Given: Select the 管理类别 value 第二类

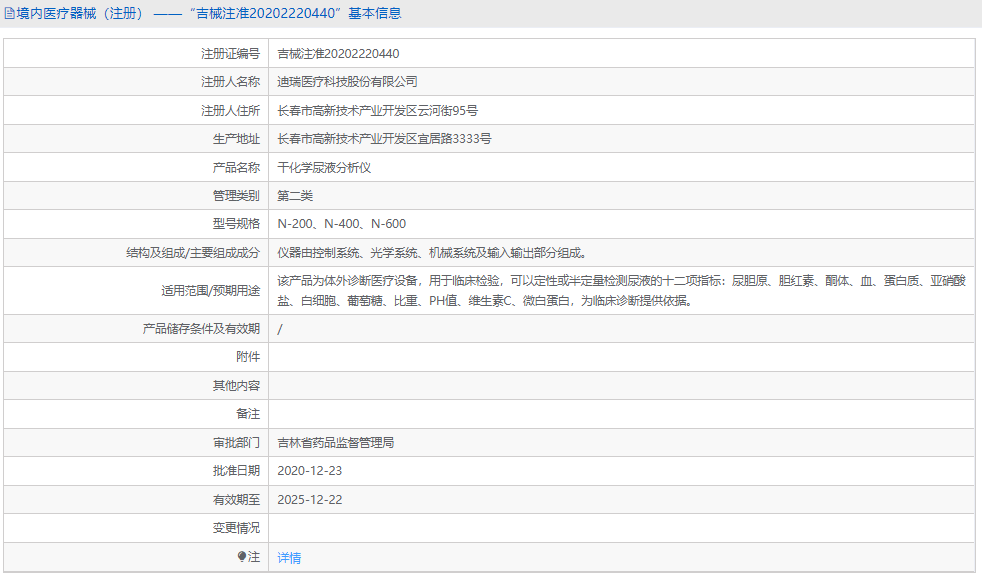Looking at the screenshot, I should coord(299,195).
